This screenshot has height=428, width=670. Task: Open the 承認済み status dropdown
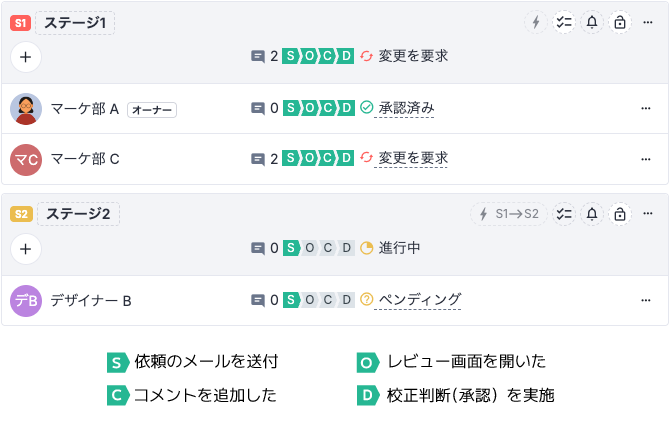pyautogui.click(x=404, y=108)
